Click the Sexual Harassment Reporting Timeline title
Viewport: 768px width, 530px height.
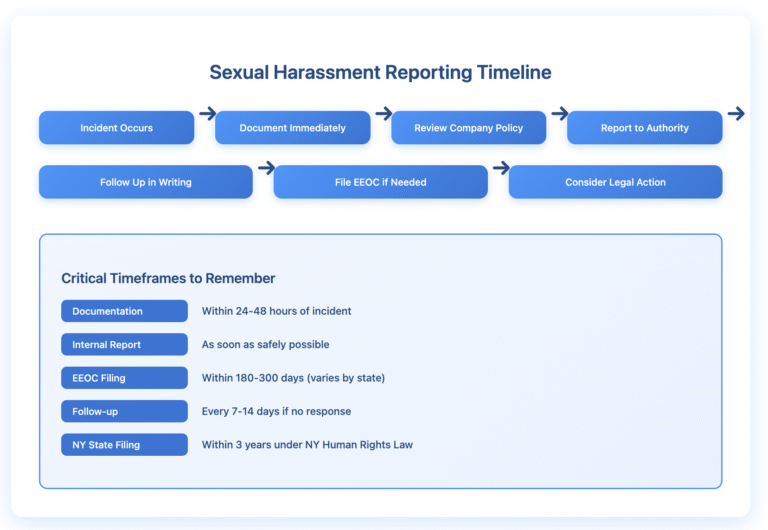(381, 72)
